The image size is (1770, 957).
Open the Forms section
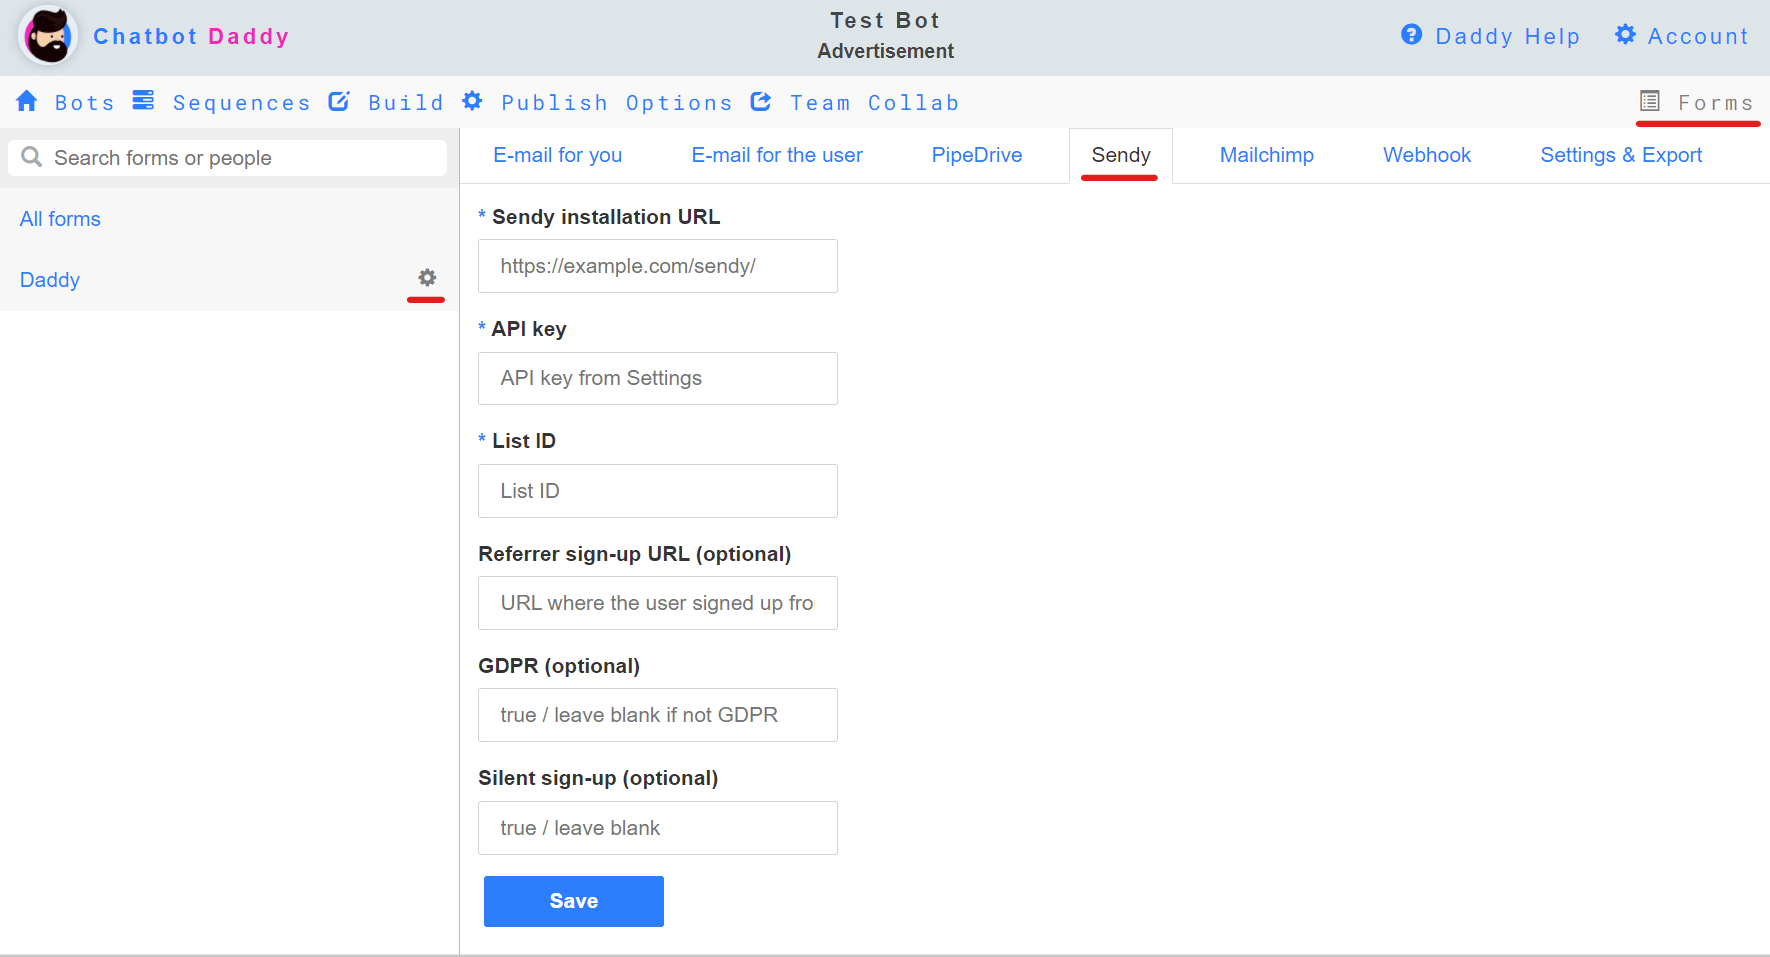pyautogui.click(x=1716, y=103)
